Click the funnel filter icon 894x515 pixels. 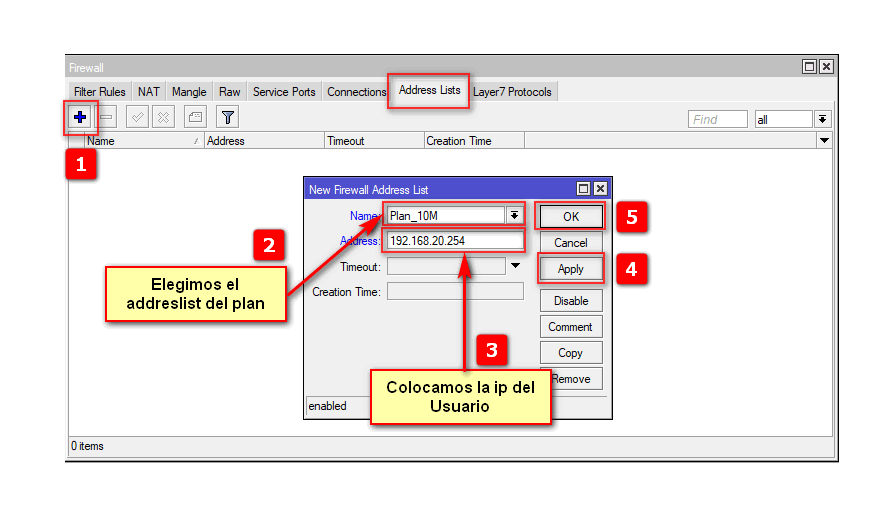click(x=228, y=118)
